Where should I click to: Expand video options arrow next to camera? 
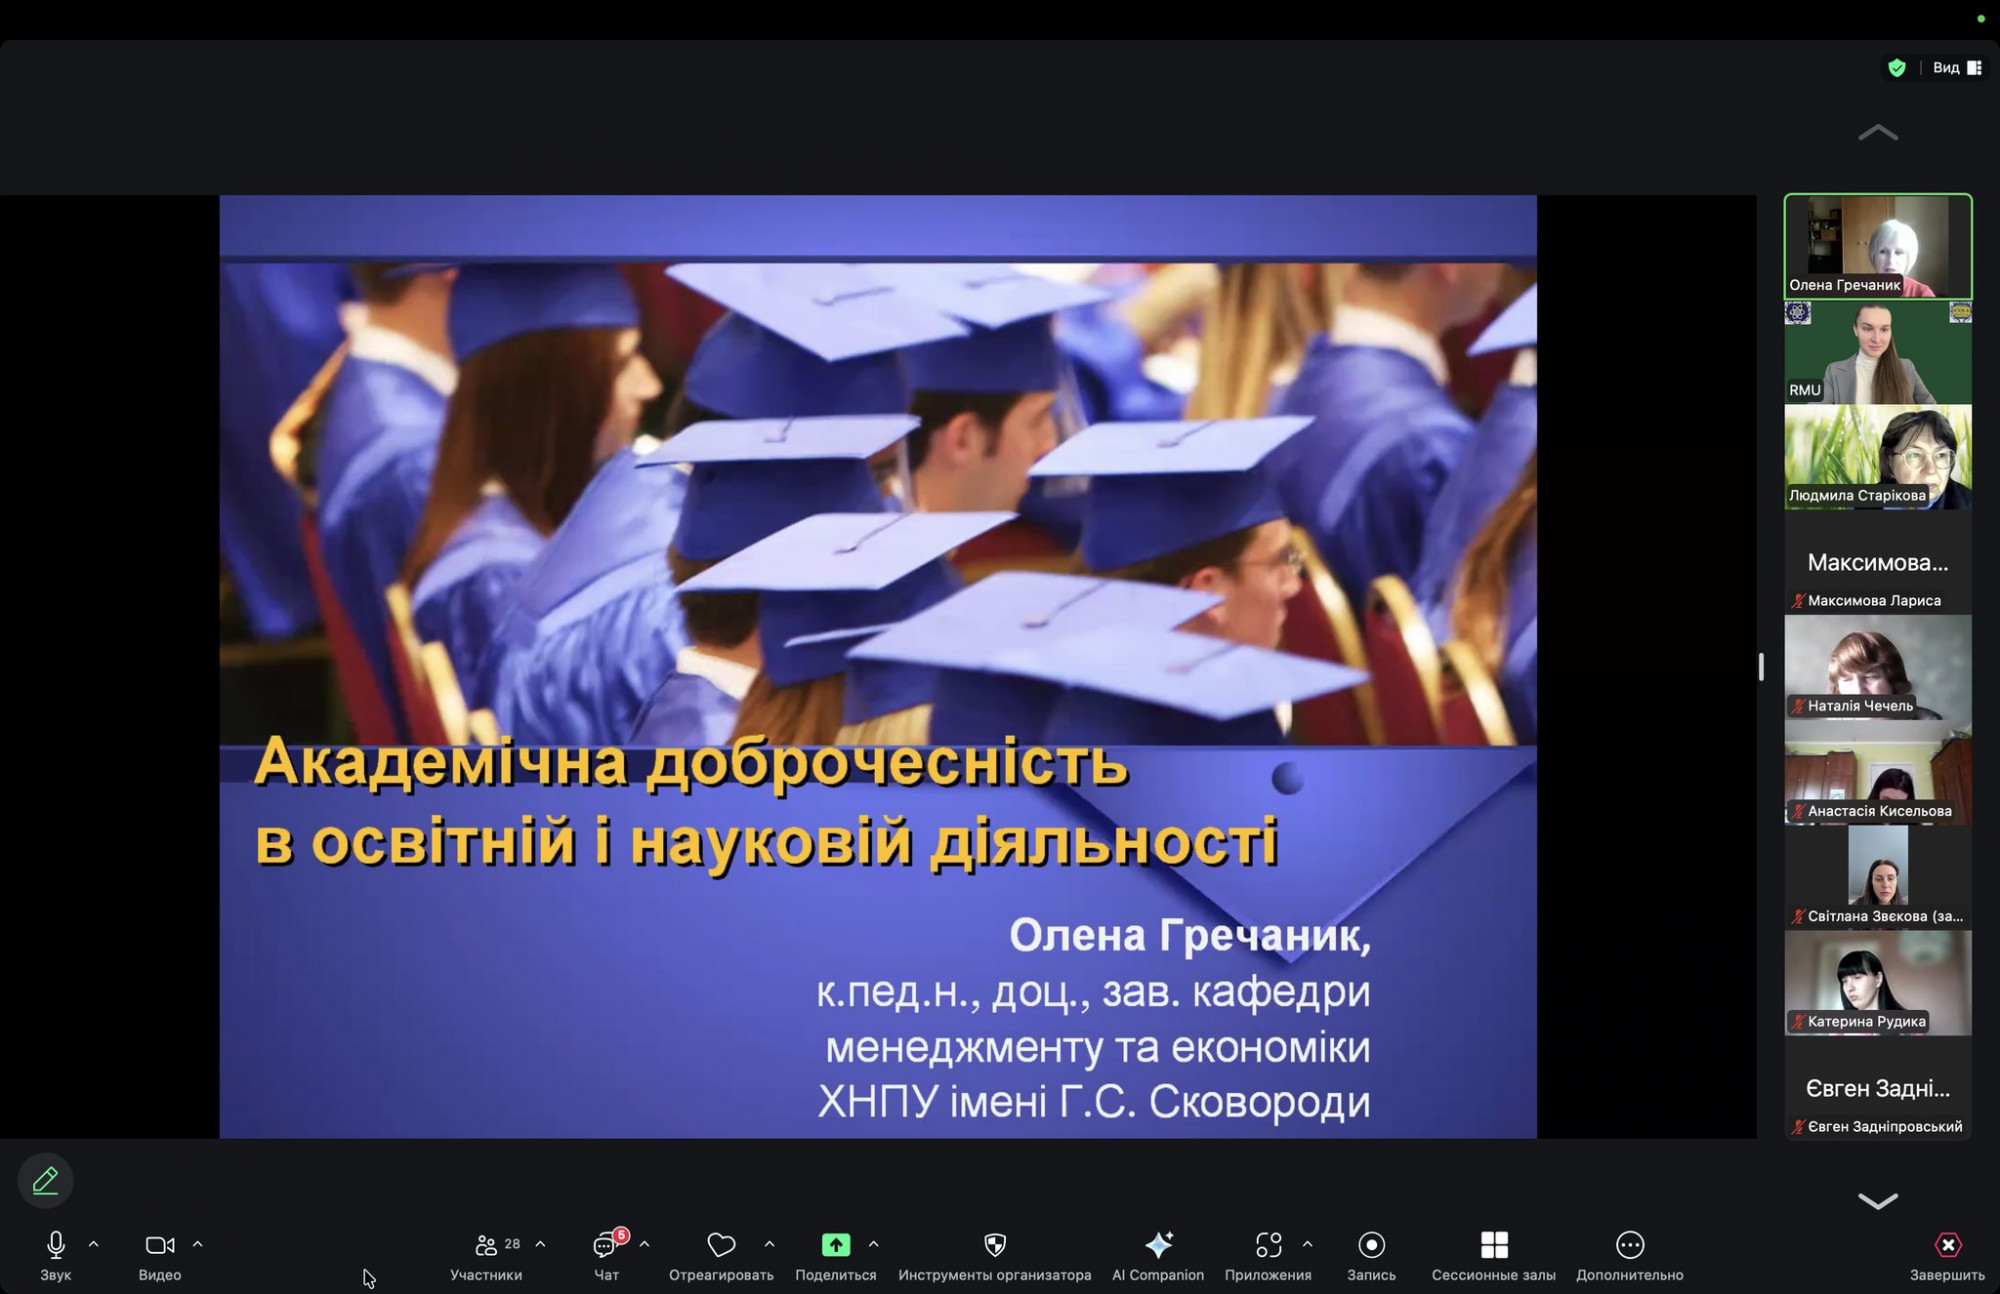[x=198, y=1245]
